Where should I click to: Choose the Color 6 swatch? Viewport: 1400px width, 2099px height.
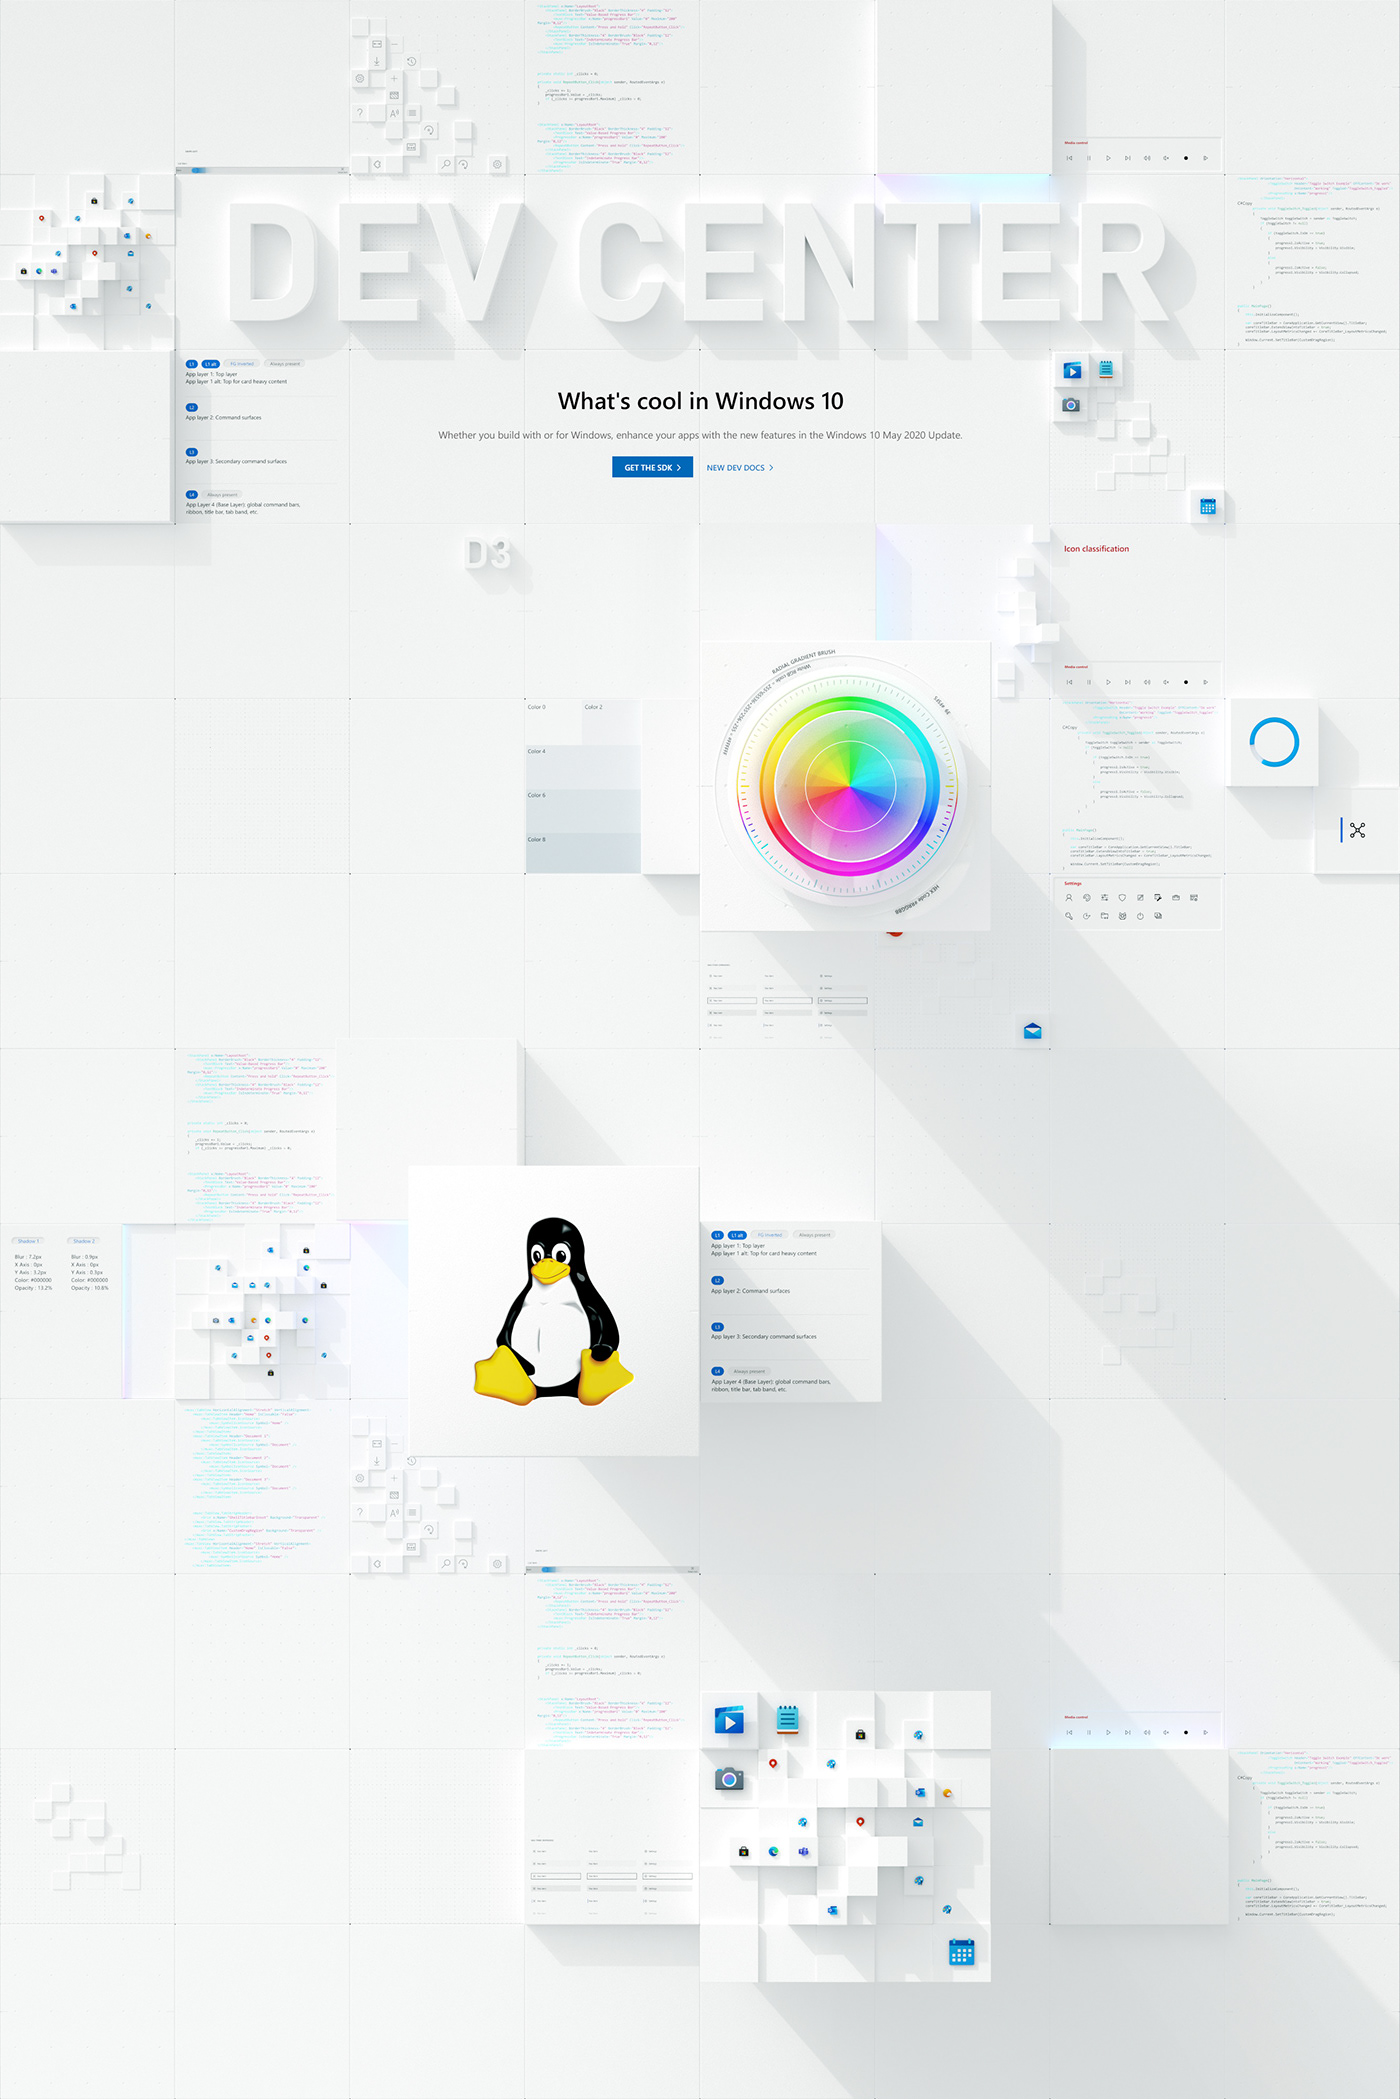click(x=583, y=810)
